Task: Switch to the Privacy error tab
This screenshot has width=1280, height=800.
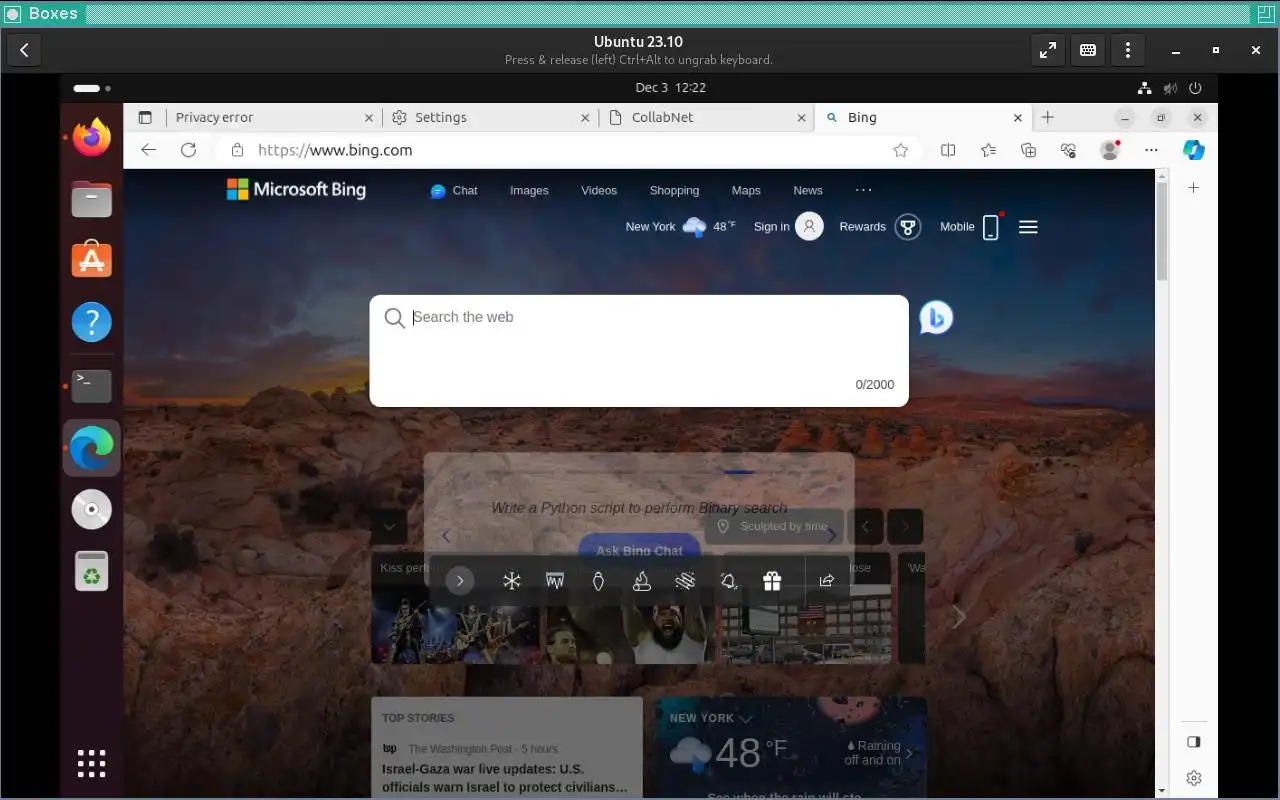Action: [270, 117]
